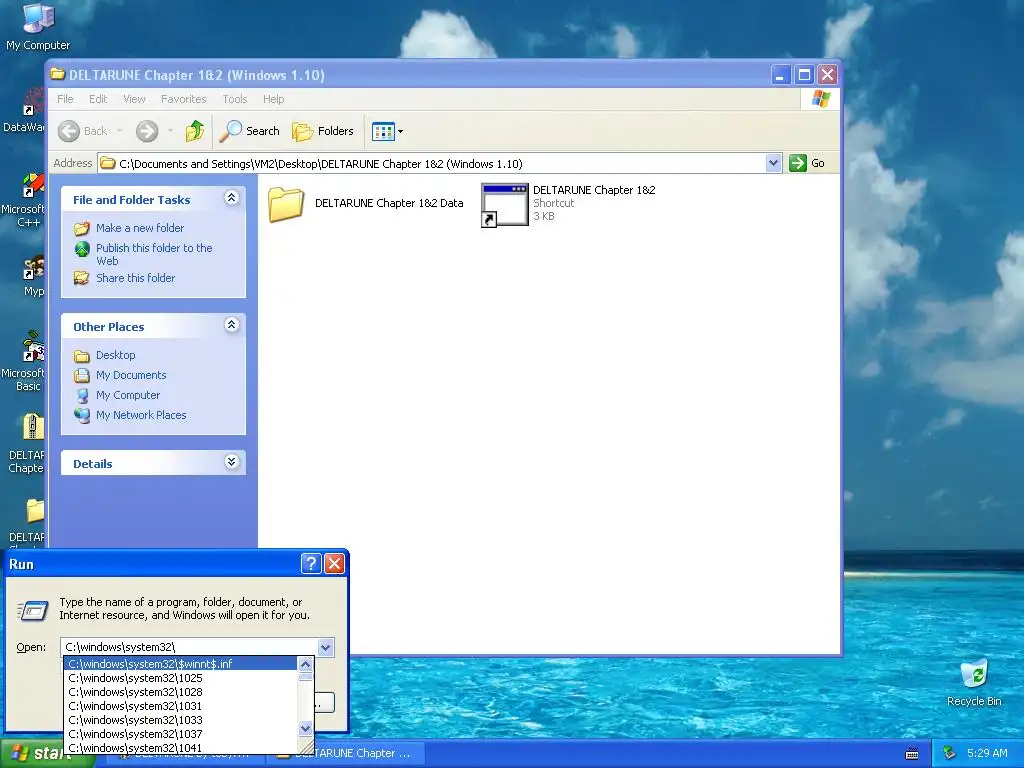Collapse the File and Folder Tasks panel

pyautogui.click(x=231, y=198)
